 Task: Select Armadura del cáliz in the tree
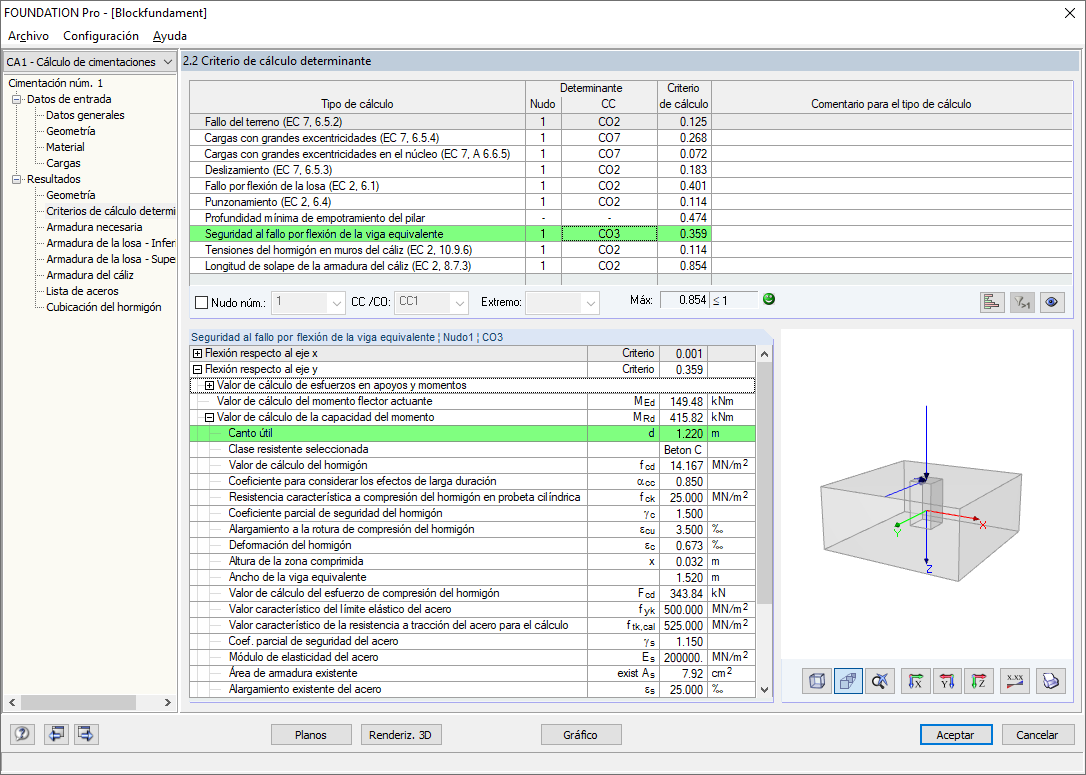[90, 275]
